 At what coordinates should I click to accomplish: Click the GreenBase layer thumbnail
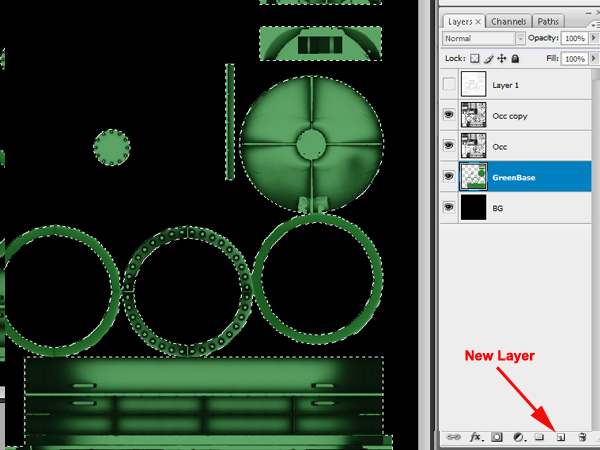click(473, 176)
